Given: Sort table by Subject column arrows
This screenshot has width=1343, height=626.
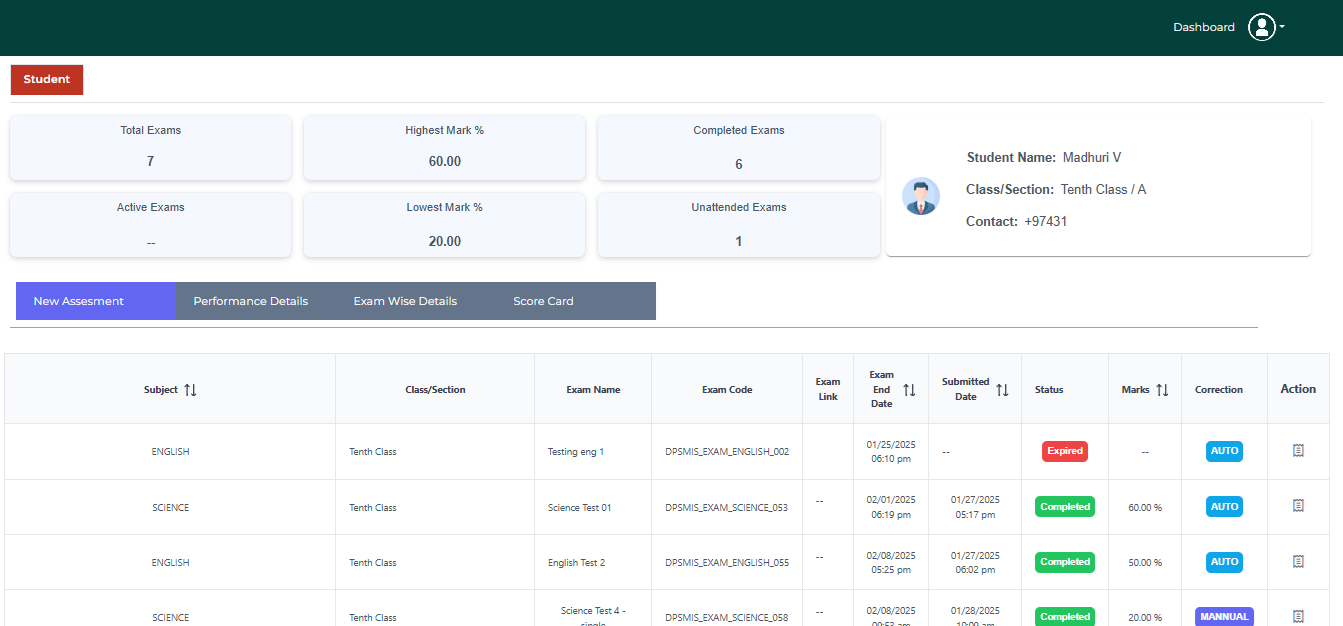Looking at the screenshot, I should pos(190,390).
